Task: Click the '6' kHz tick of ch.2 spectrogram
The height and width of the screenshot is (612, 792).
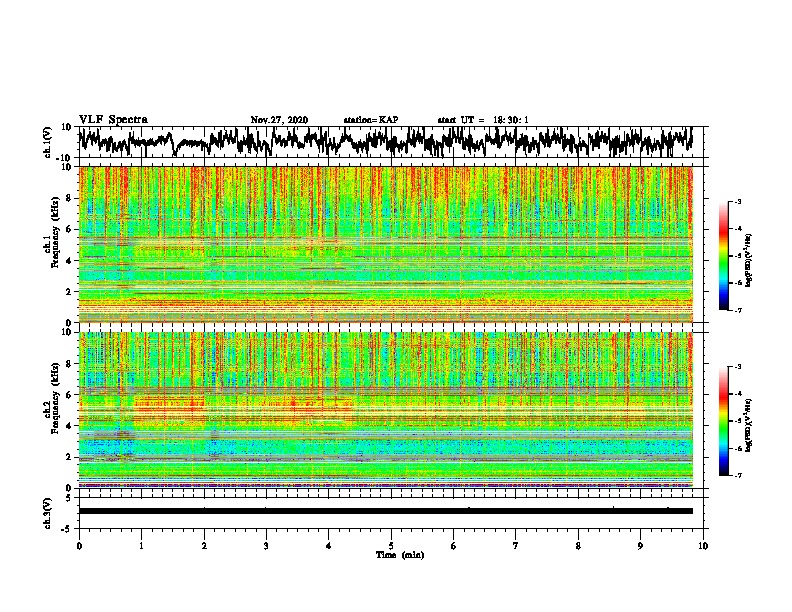Action: pos(70,395)
